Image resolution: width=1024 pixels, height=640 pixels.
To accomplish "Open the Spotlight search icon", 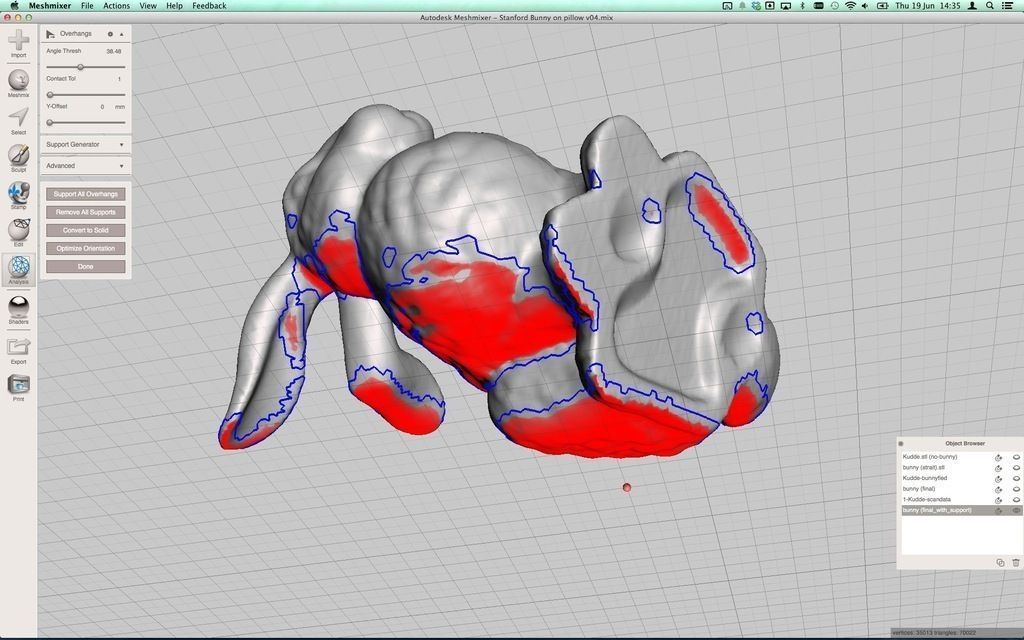I will (x=990, y=5).
